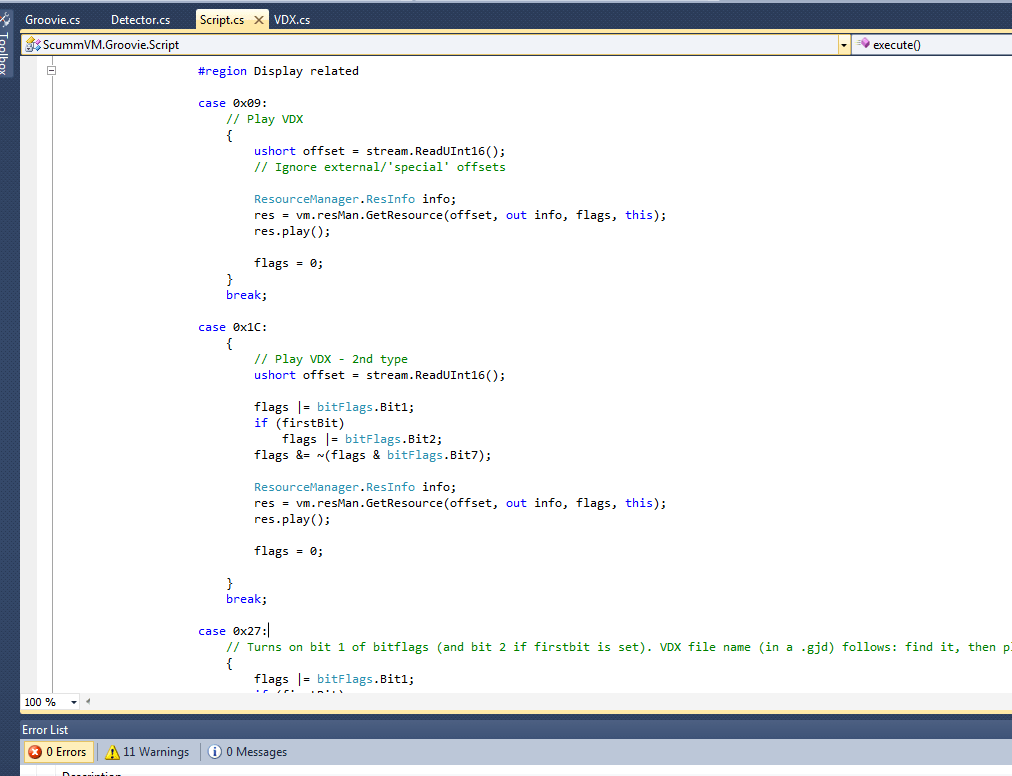Click the 'if (firstBit)' line

[299, 423]
